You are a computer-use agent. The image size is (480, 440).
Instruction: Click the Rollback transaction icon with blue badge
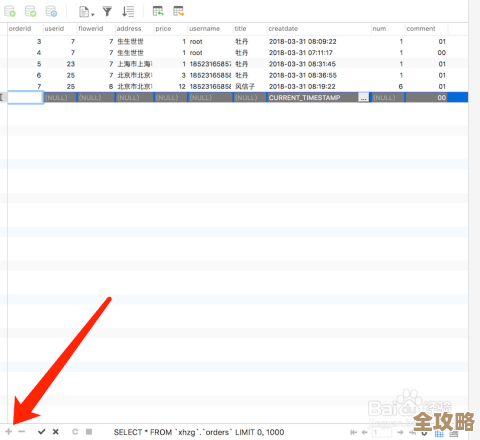51,11
